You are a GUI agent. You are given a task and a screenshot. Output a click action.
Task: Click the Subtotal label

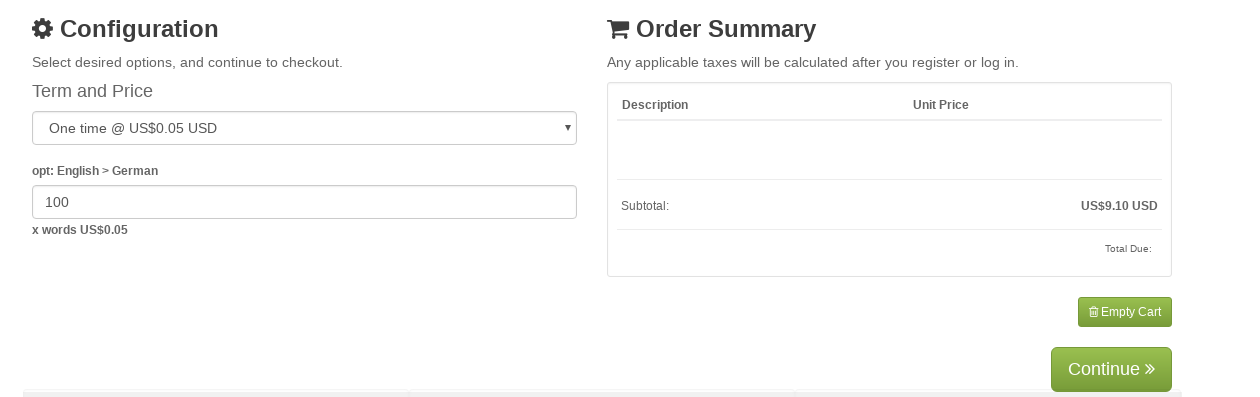click(645, 206)
